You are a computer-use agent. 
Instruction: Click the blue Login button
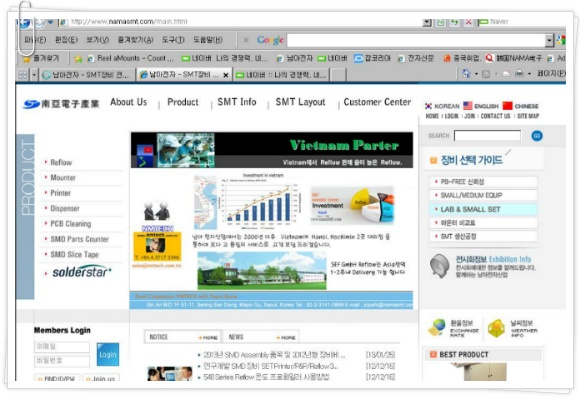point(108,354)
